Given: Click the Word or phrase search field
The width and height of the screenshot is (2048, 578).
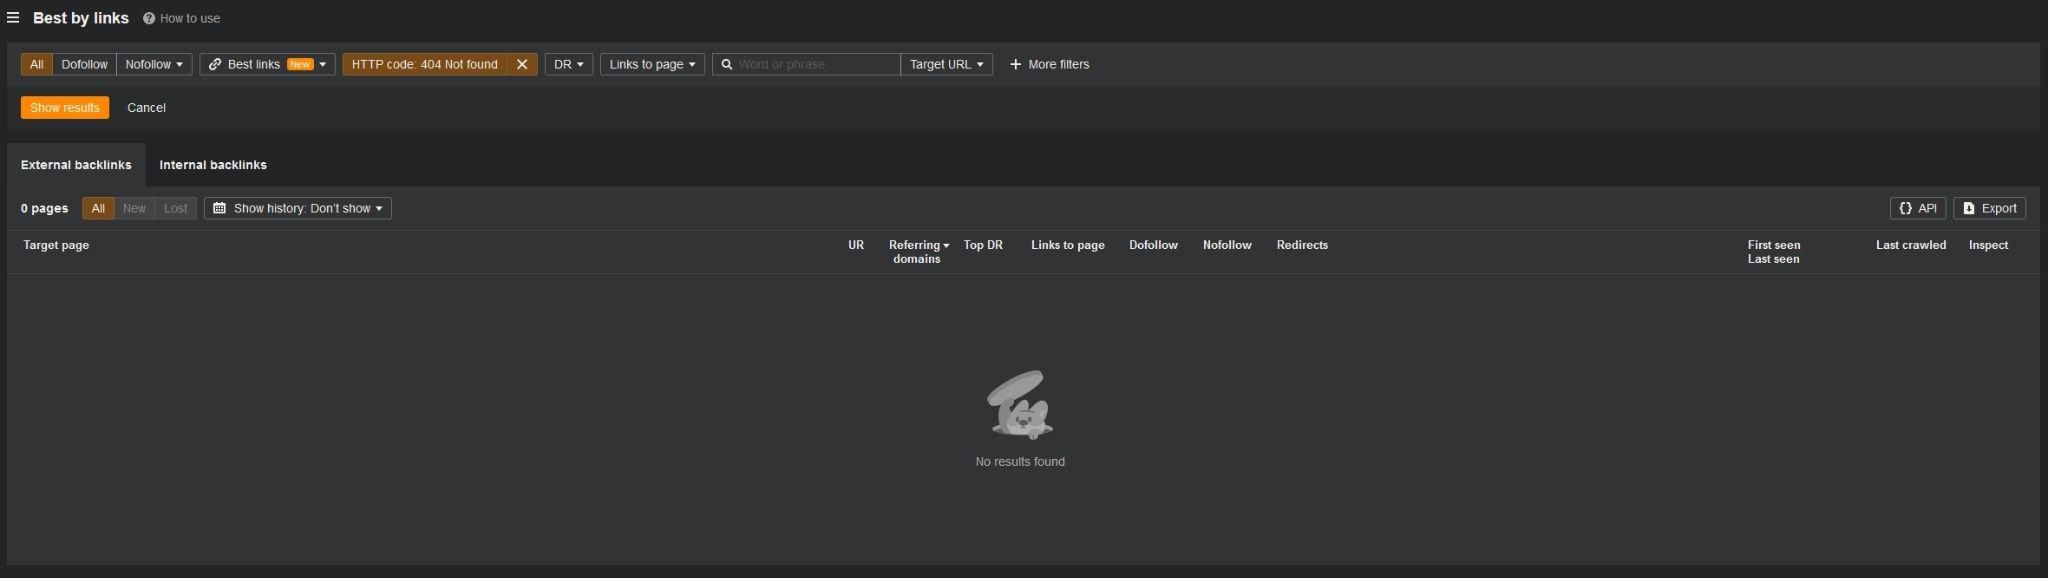Looking at the screenshot, I should (x=806, y=64).
